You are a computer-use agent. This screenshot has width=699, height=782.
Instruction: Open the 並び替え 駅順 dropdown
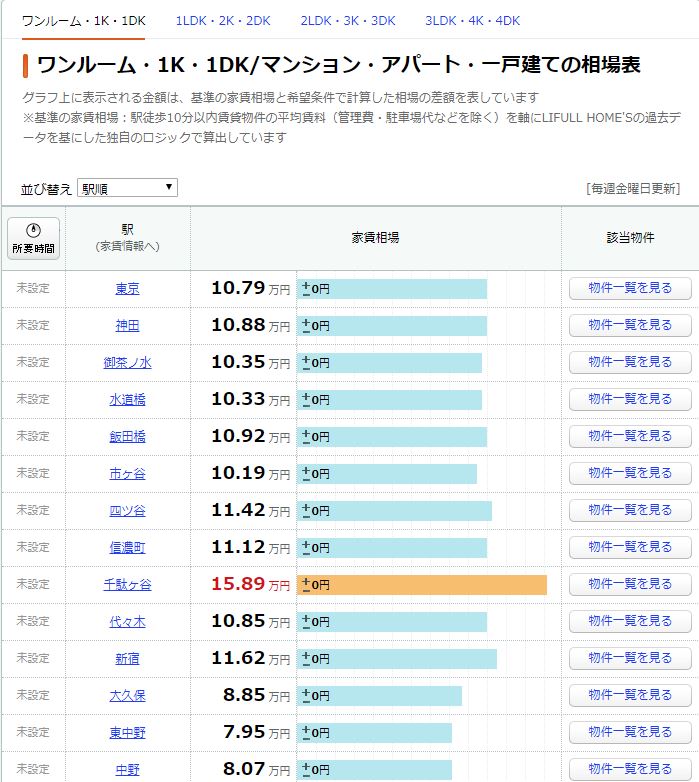(x=127, y=188)
